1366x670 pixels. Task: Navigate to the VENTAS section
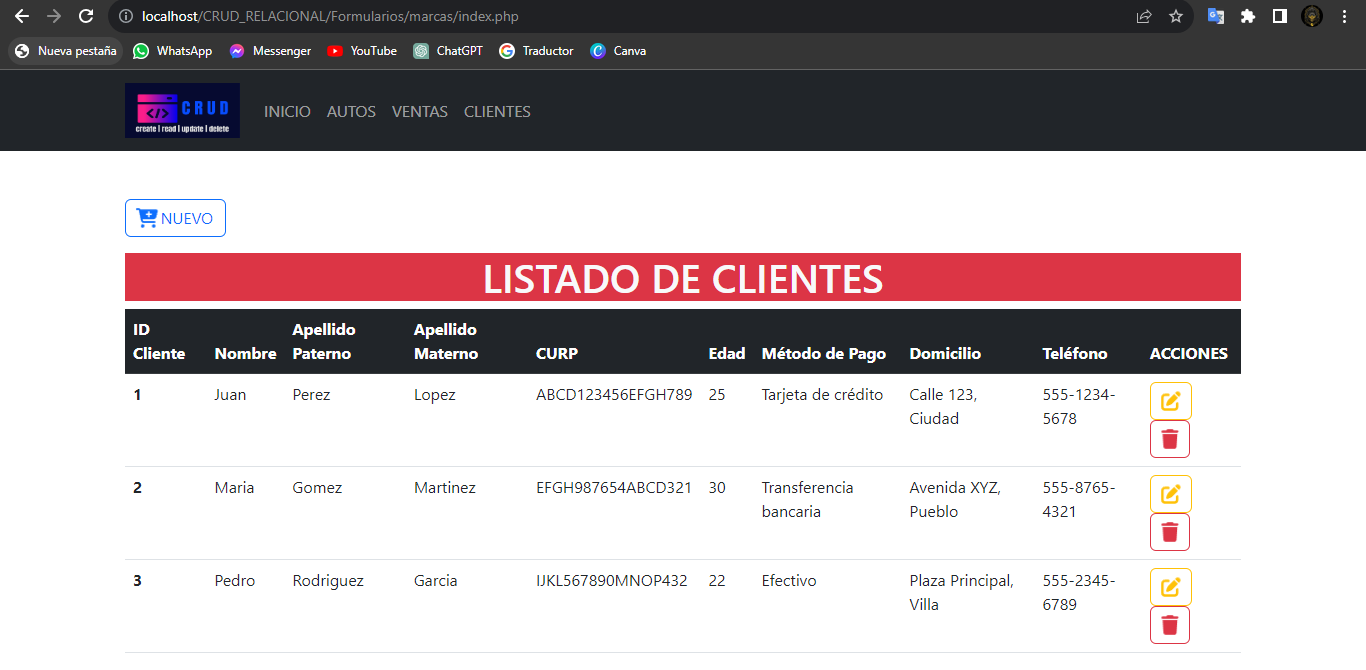(419, 111)
